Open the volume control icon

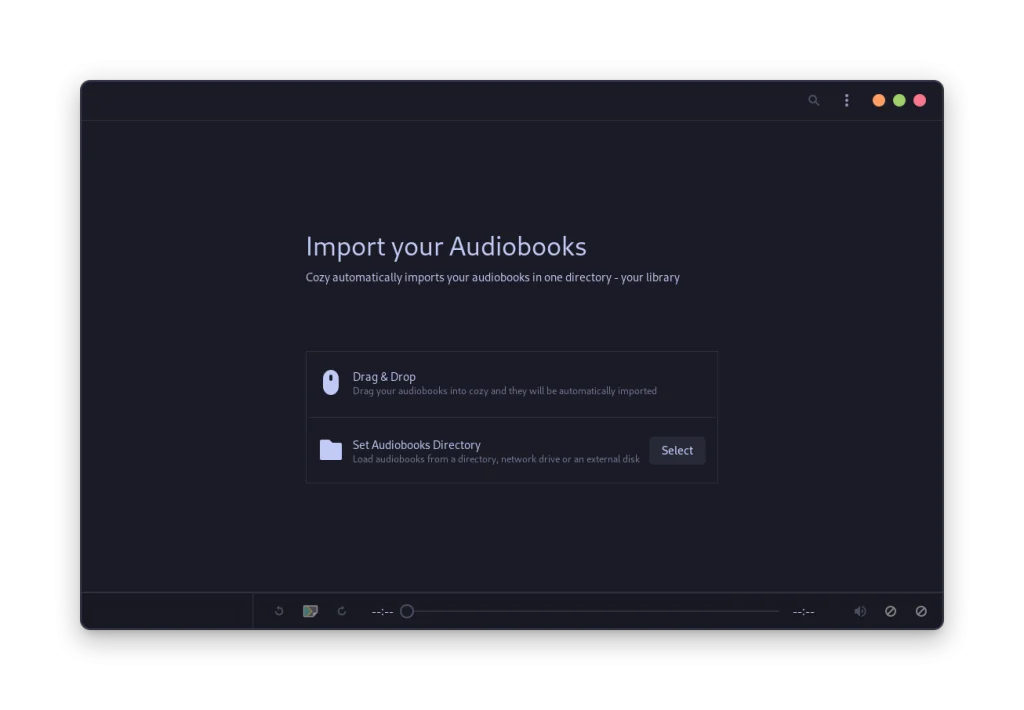859,611
